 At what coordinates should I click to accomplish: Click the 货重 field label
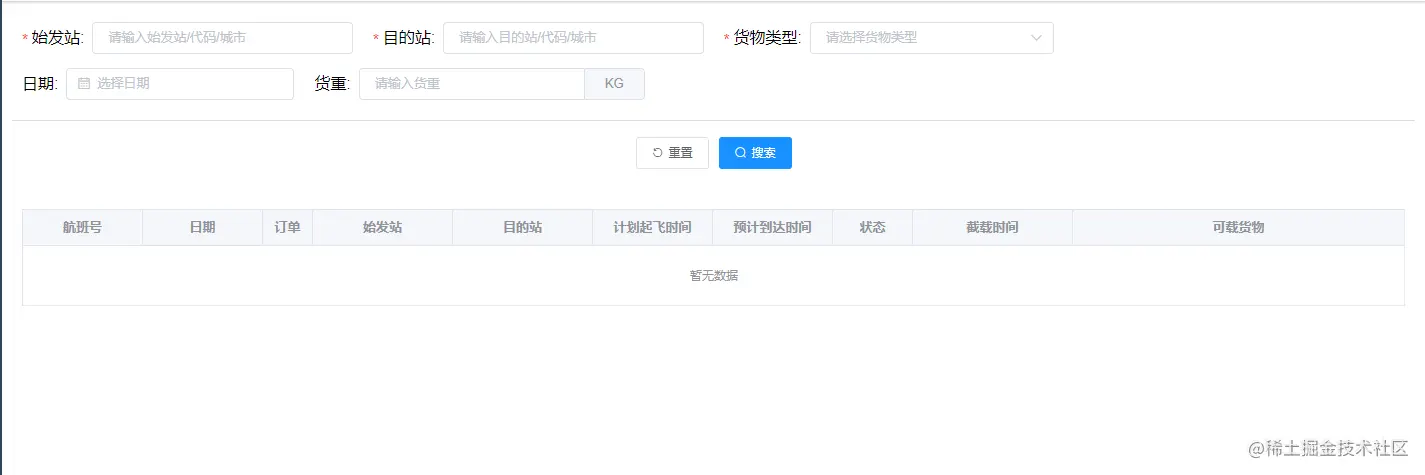coord(332,84)
